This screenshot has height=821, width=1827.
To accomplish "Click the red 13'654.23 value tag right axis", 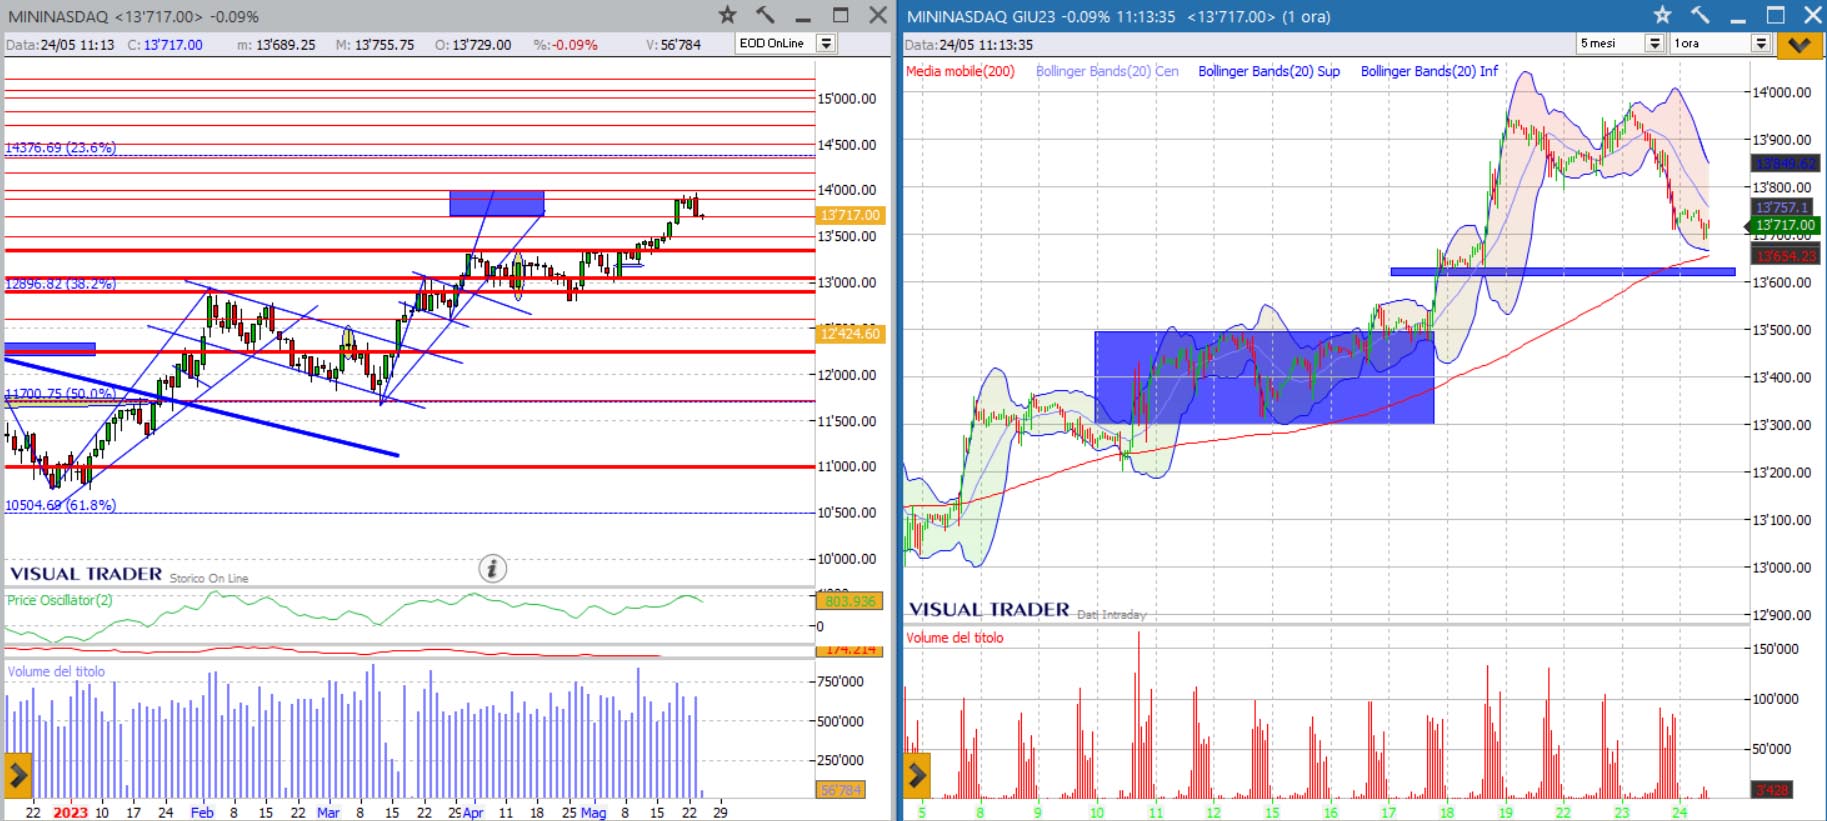I will point(1785,256).
